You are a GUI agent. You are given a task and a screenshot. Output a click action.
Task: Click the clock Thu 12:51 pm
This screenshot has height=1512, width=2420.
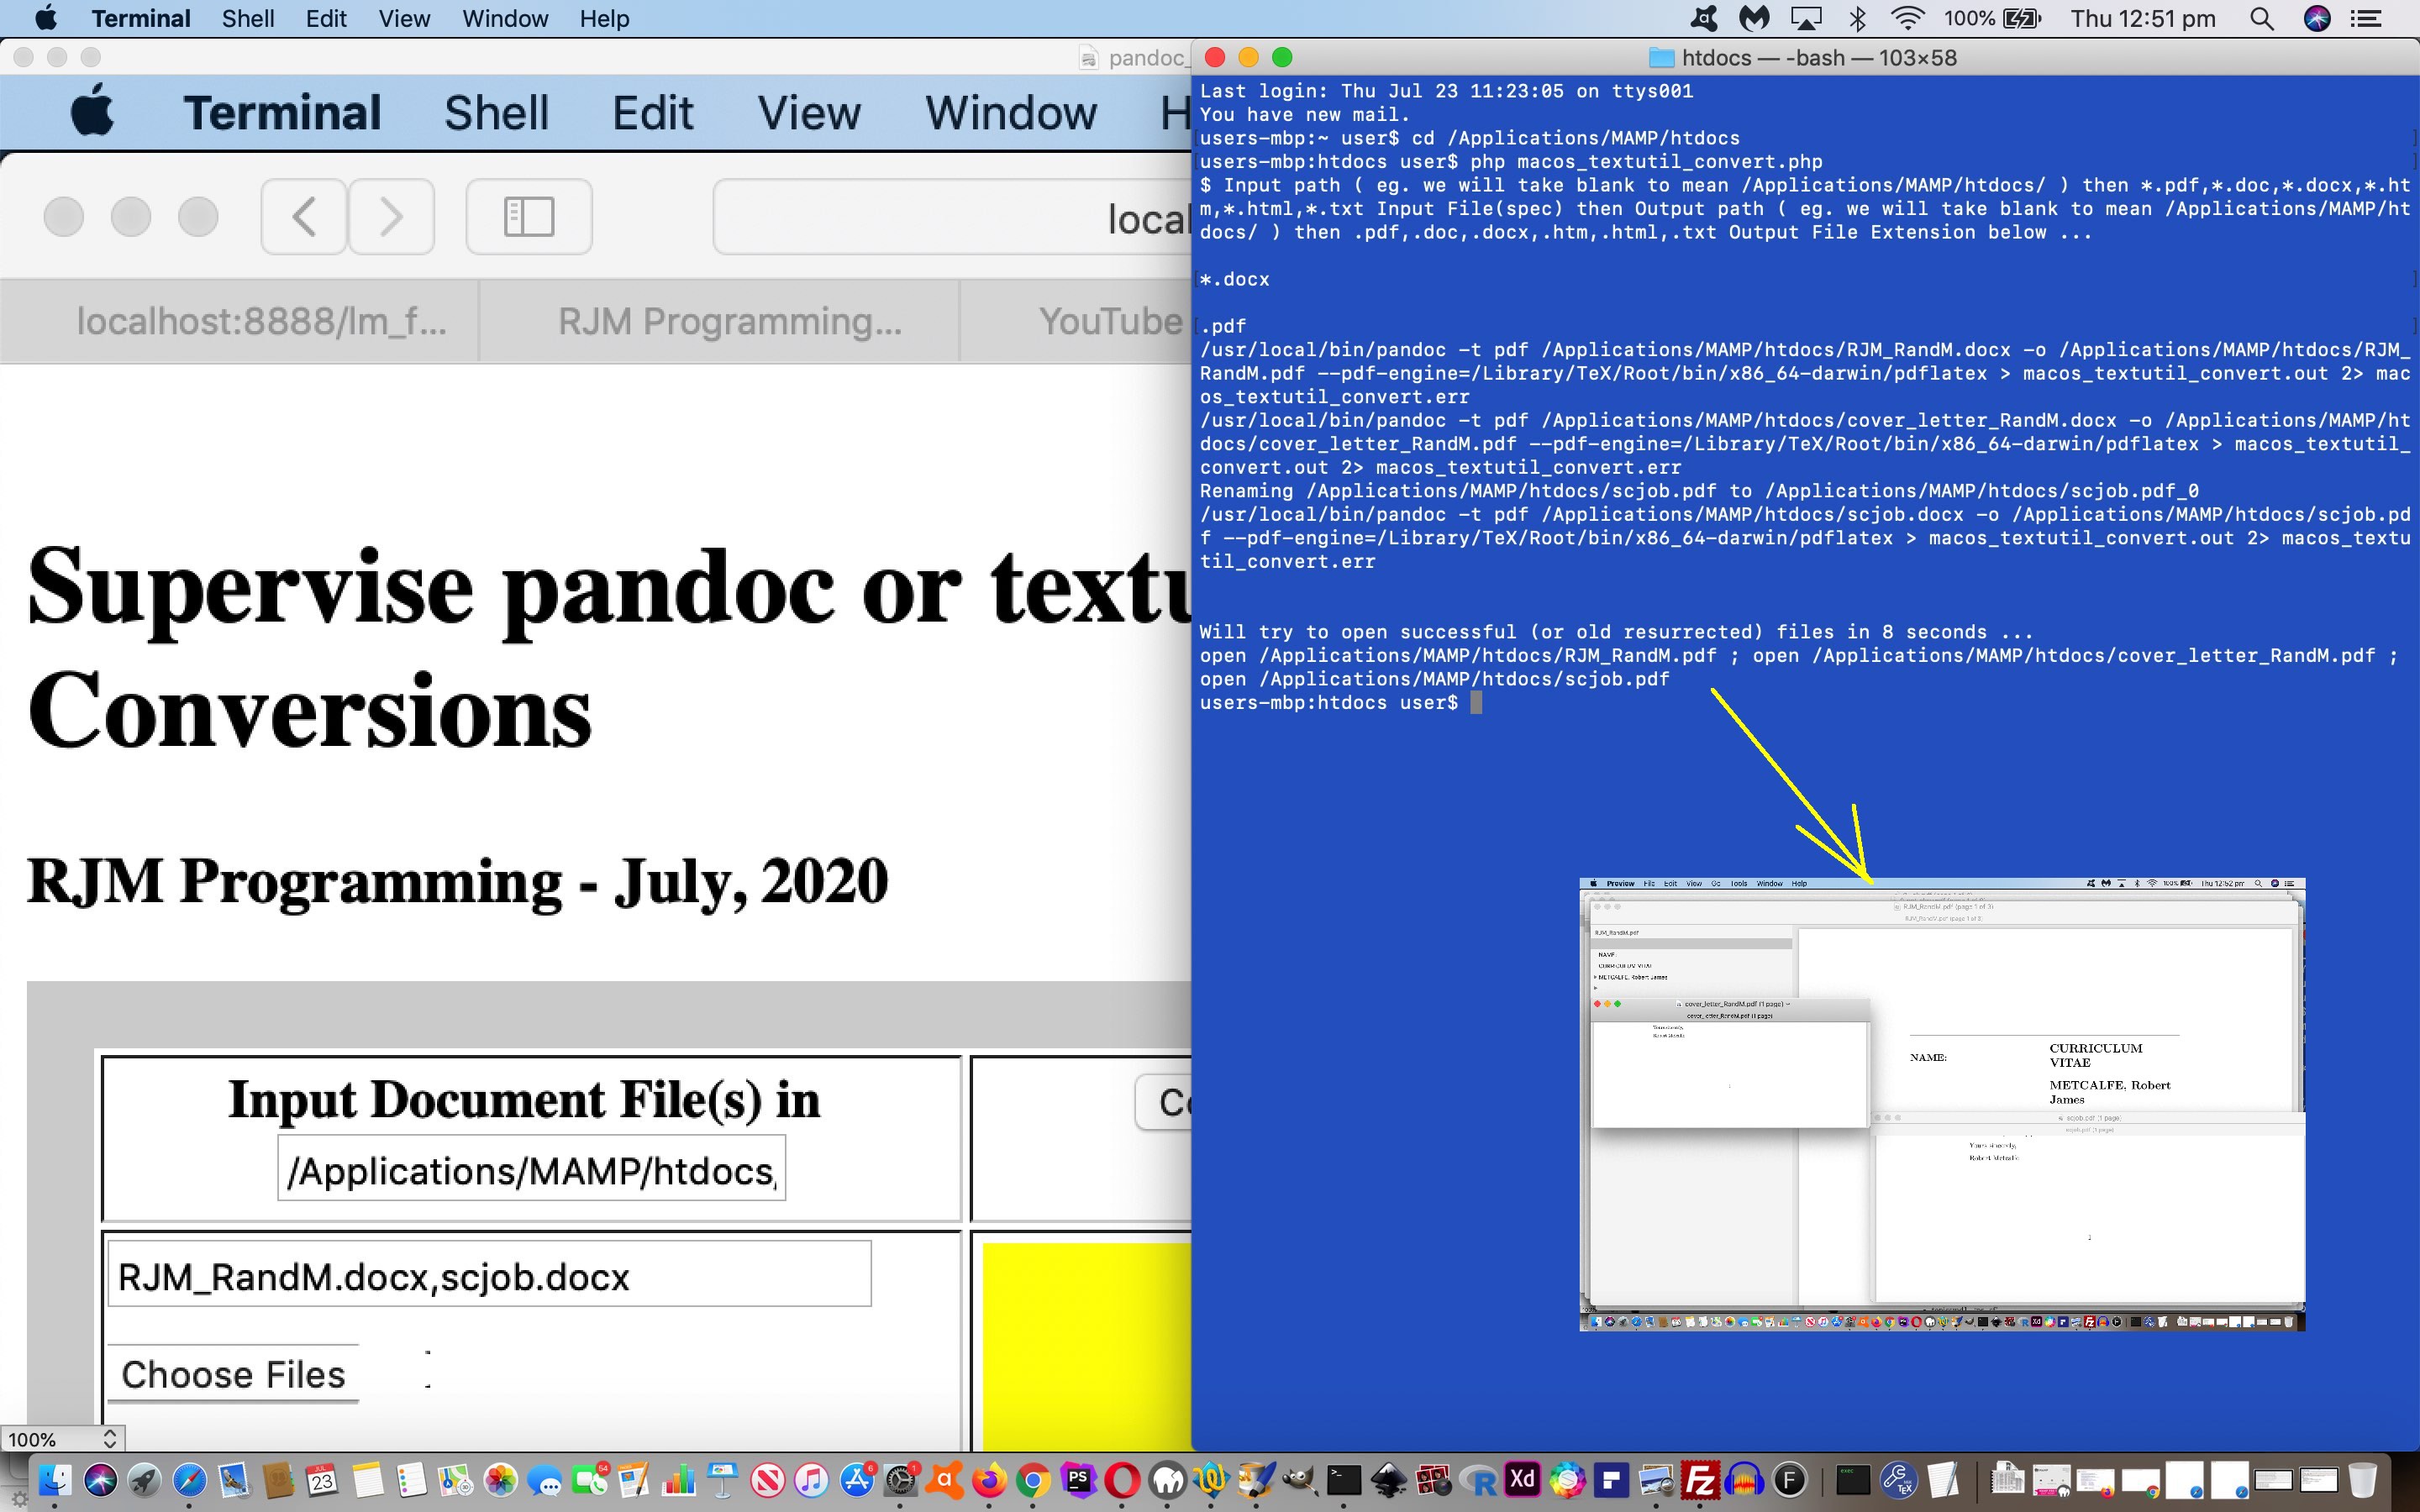pyautogui.click(x=2142, y=18)
